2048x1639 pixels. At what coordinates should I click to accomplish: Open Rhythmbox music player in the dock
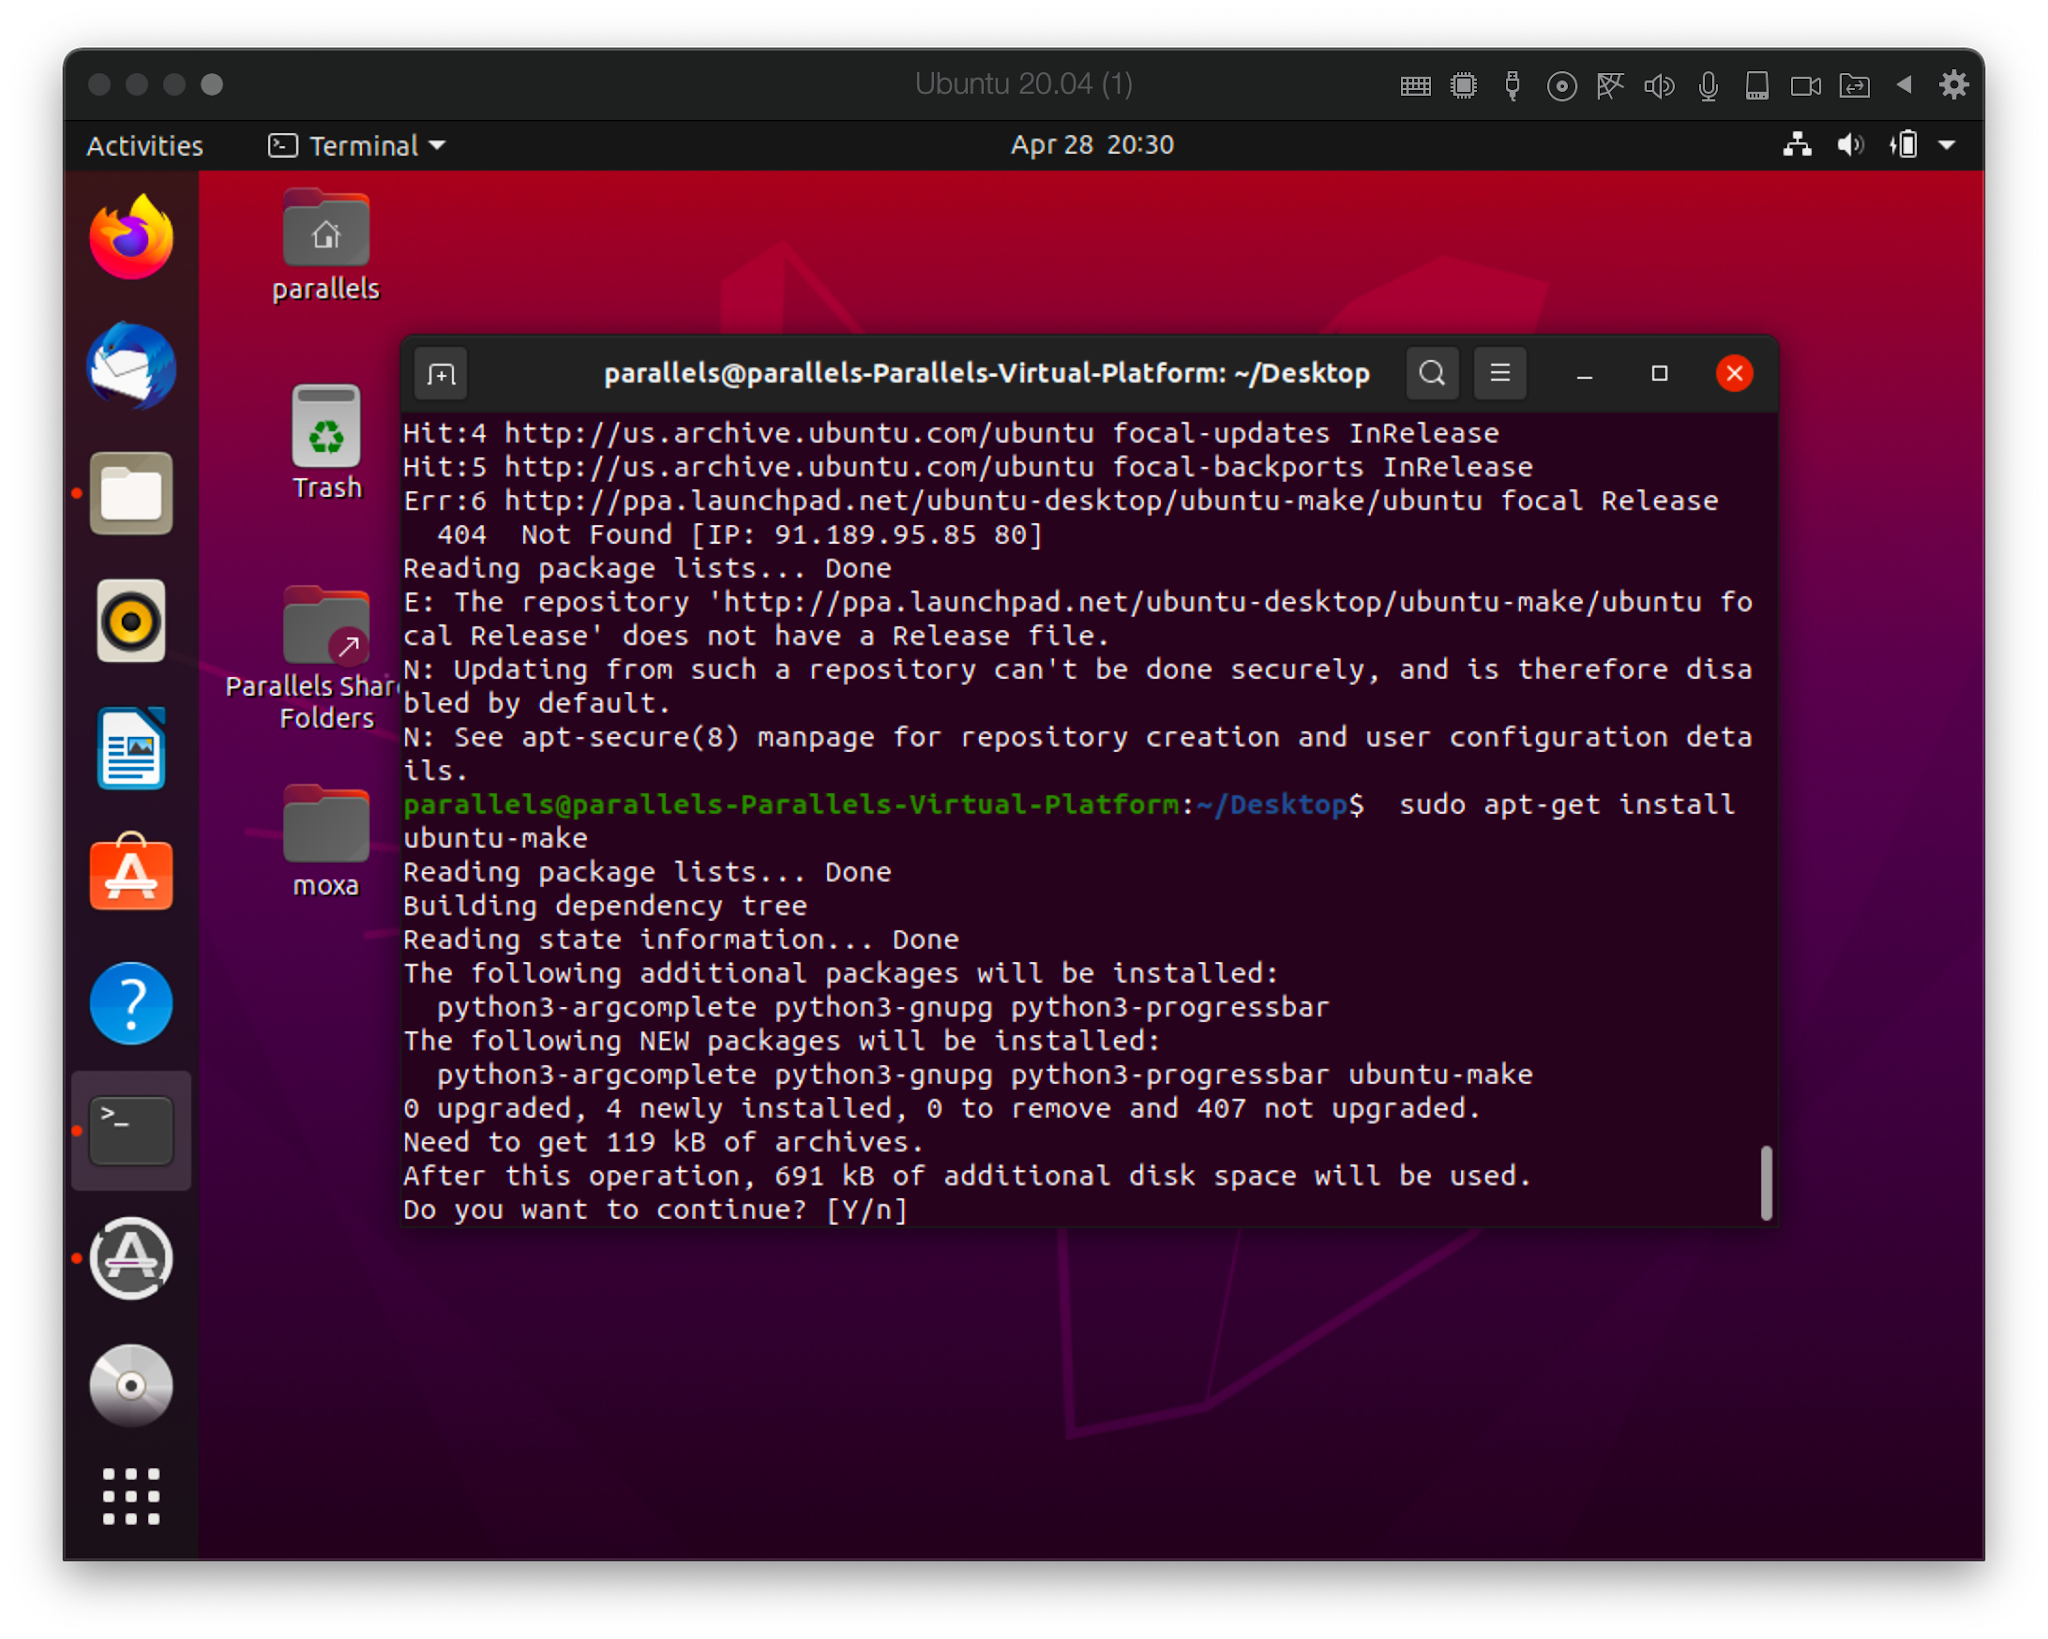click(131, 621)
